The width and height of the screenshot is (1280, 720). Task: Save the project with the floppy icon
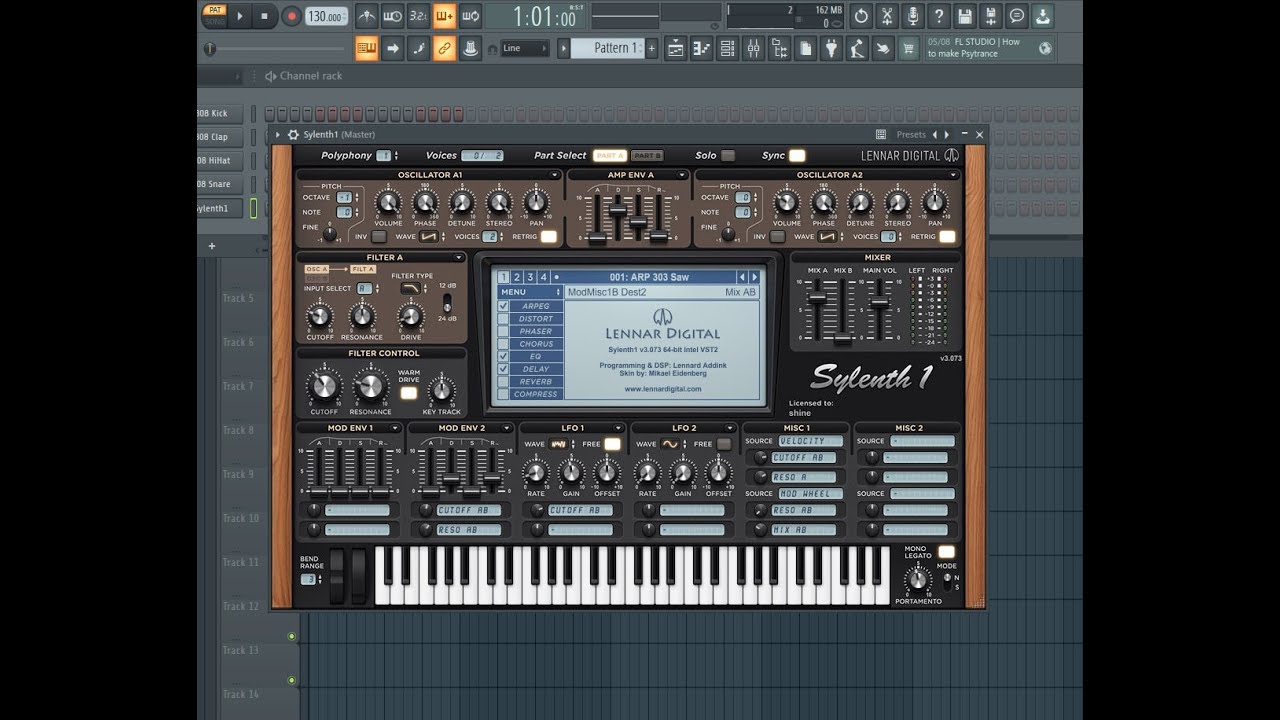click(965, 16)
